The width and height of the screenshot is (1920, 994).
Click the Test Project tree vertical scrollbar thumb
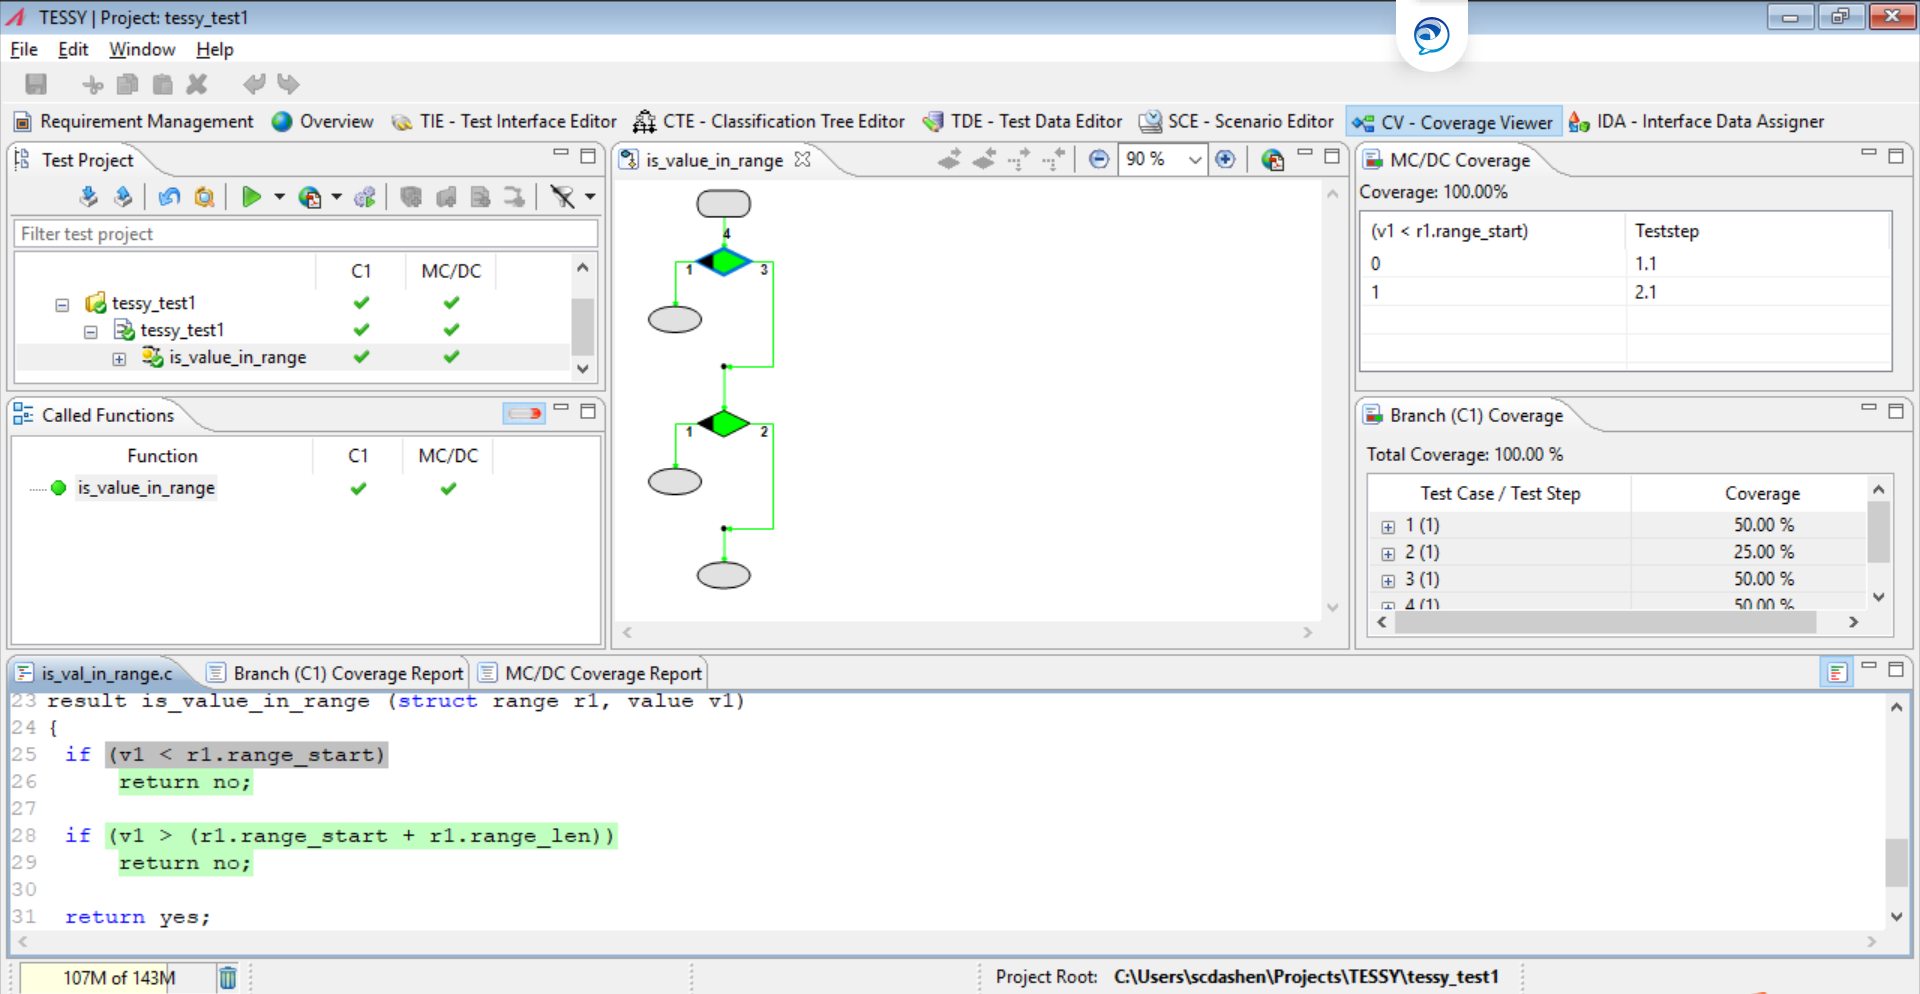pos(582,325)
